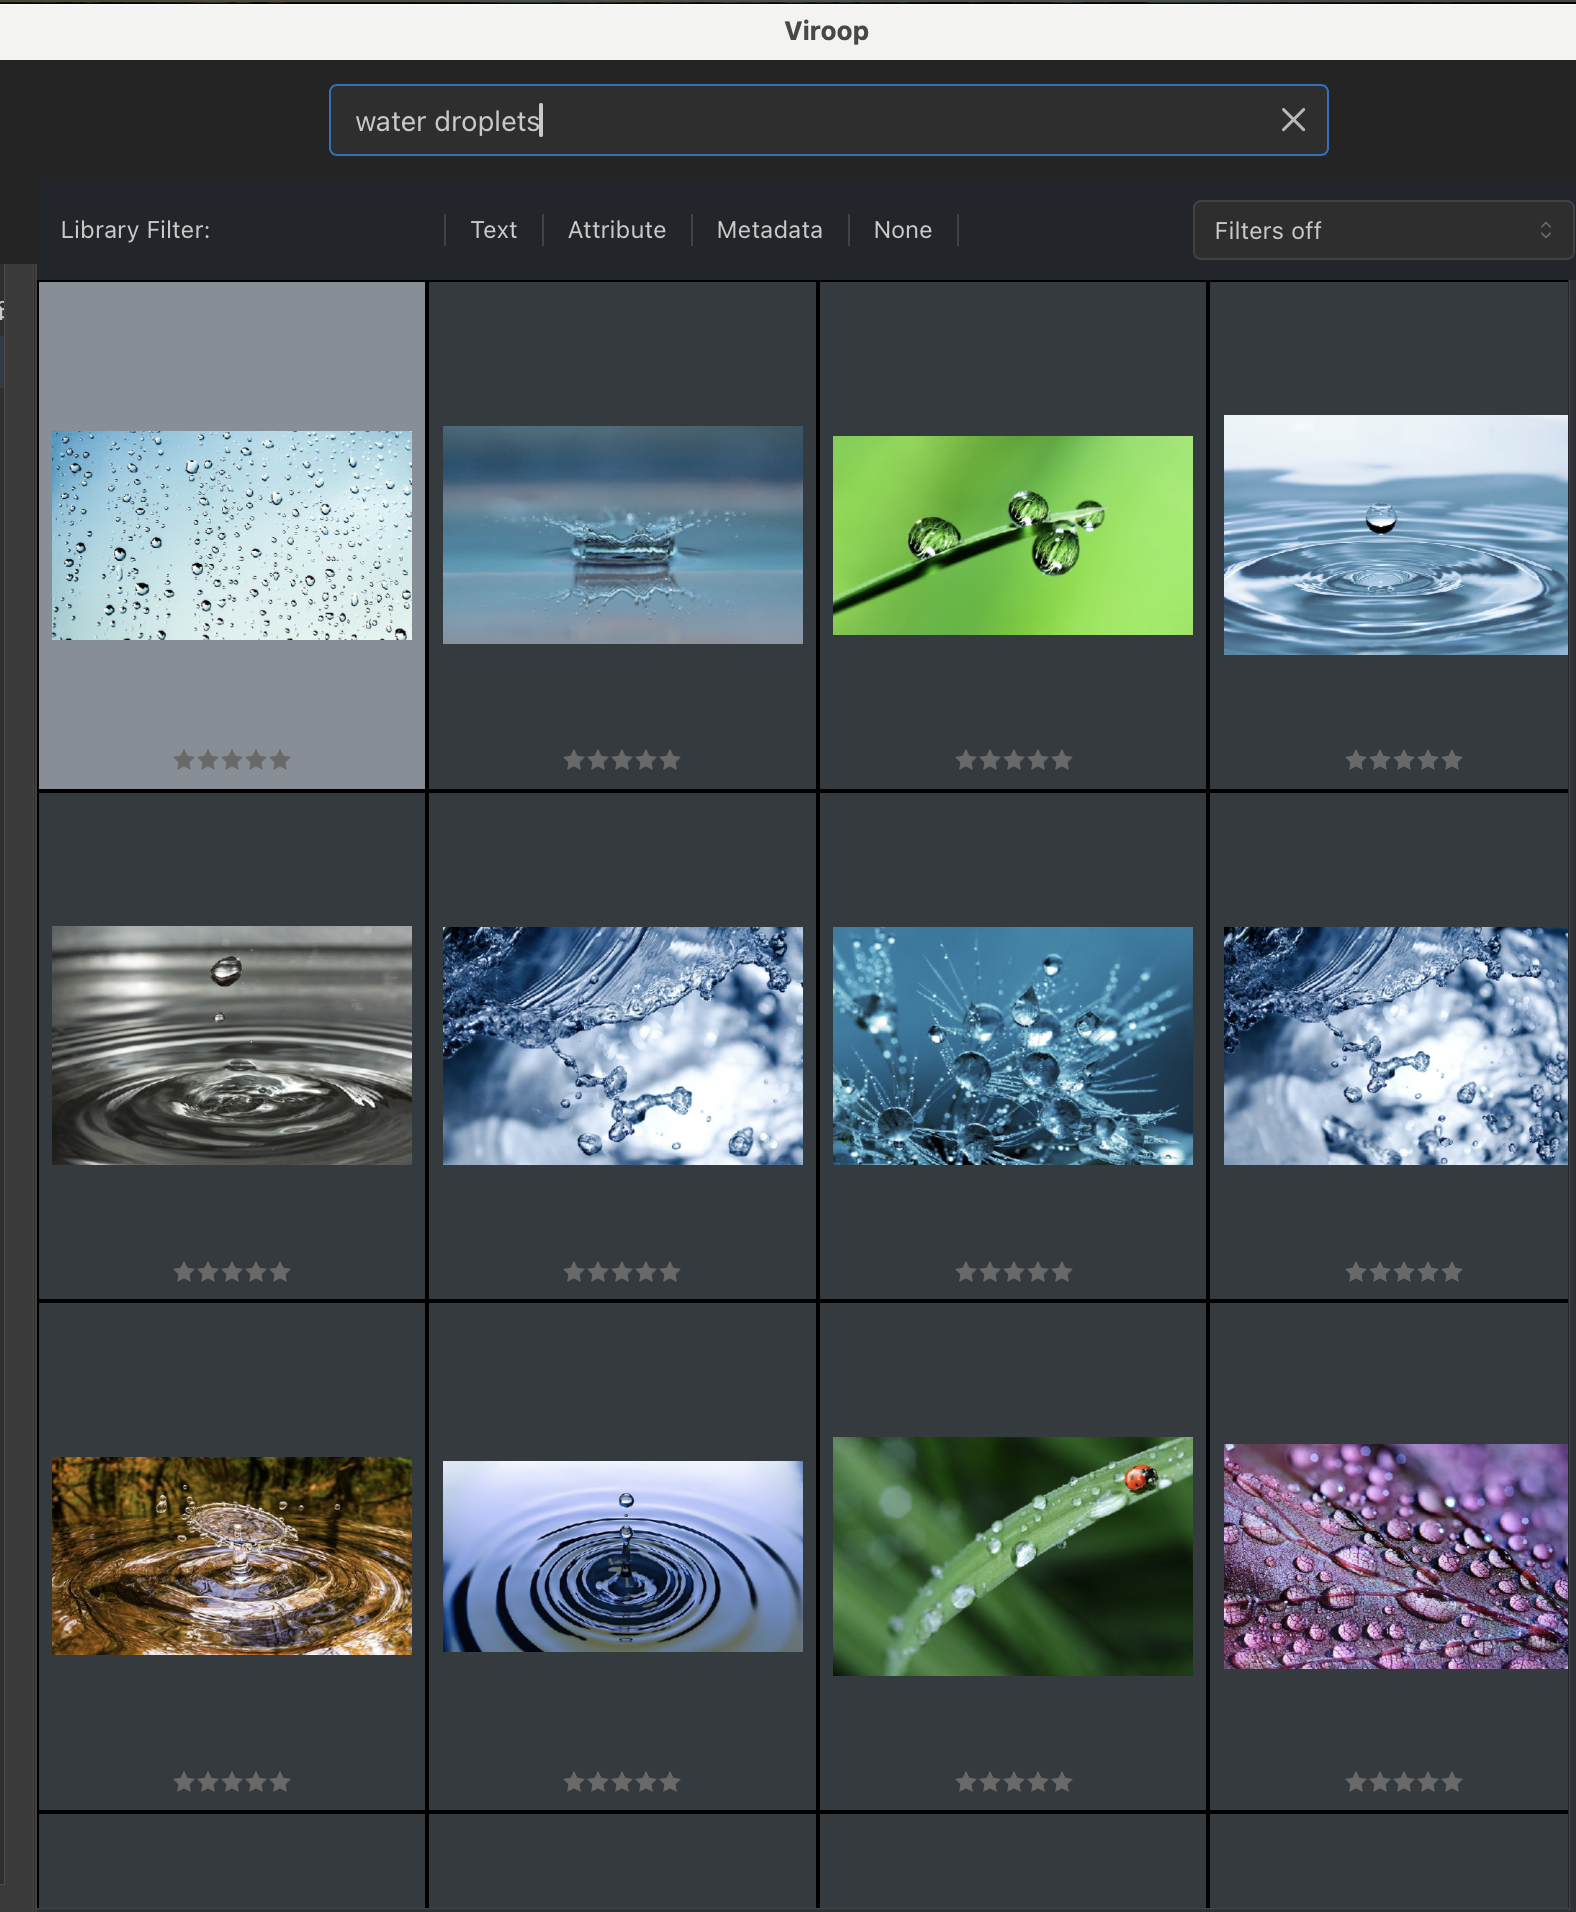
Task: Pick the dandelion seeds with droplets photo
Action: [x=1012, y=1045]
